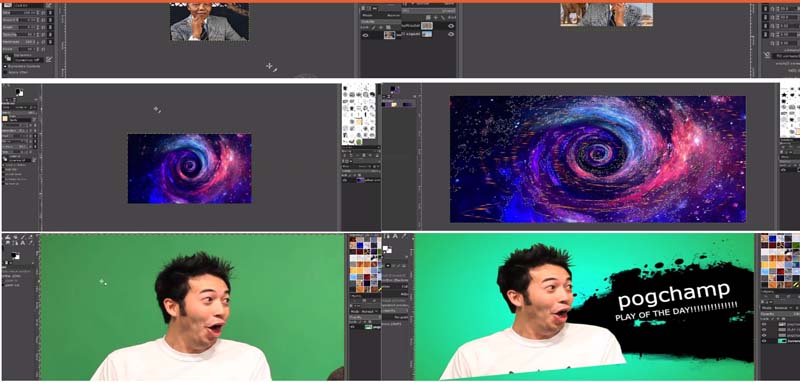Viewport: 800px width, 382px height.
Task: Click the large galaxy canvas in middle-right window
Action: tap(597, 159)
